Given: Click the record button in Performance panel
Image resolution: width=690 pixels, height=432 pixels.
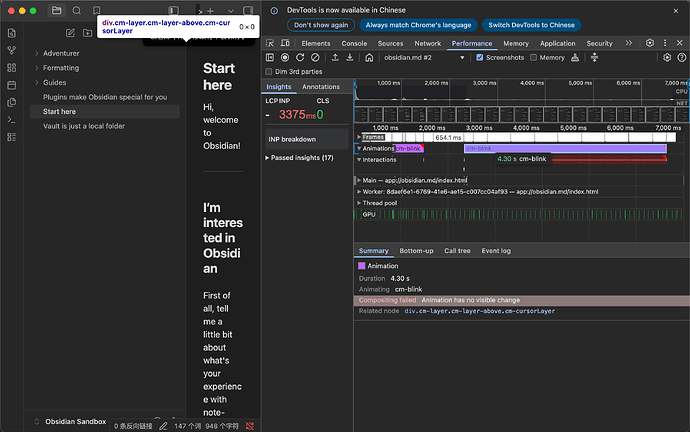Looking at the screenshot, I should (285, 58).
